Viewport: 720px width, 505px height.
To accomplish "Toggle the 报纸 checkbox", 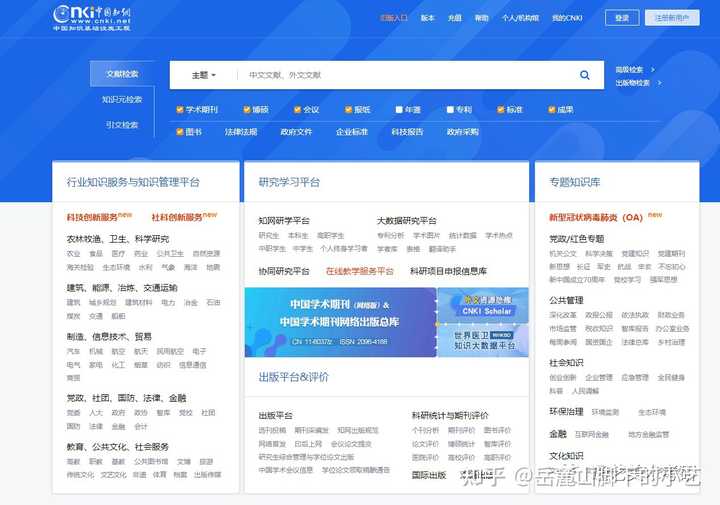I will pyautogui.click(x=349, y=110).
